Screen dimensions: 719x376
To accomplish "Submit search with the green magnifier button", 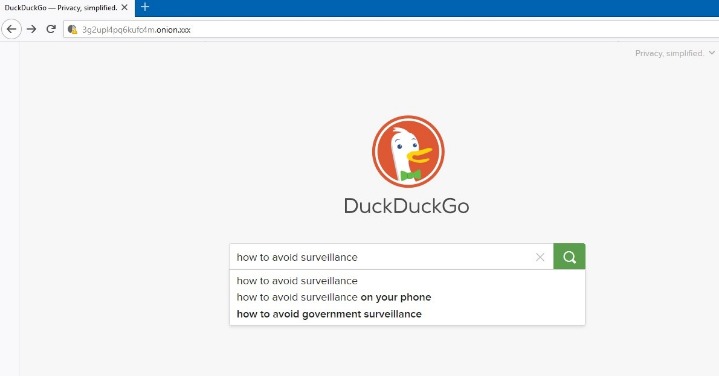I will [569, 256].
